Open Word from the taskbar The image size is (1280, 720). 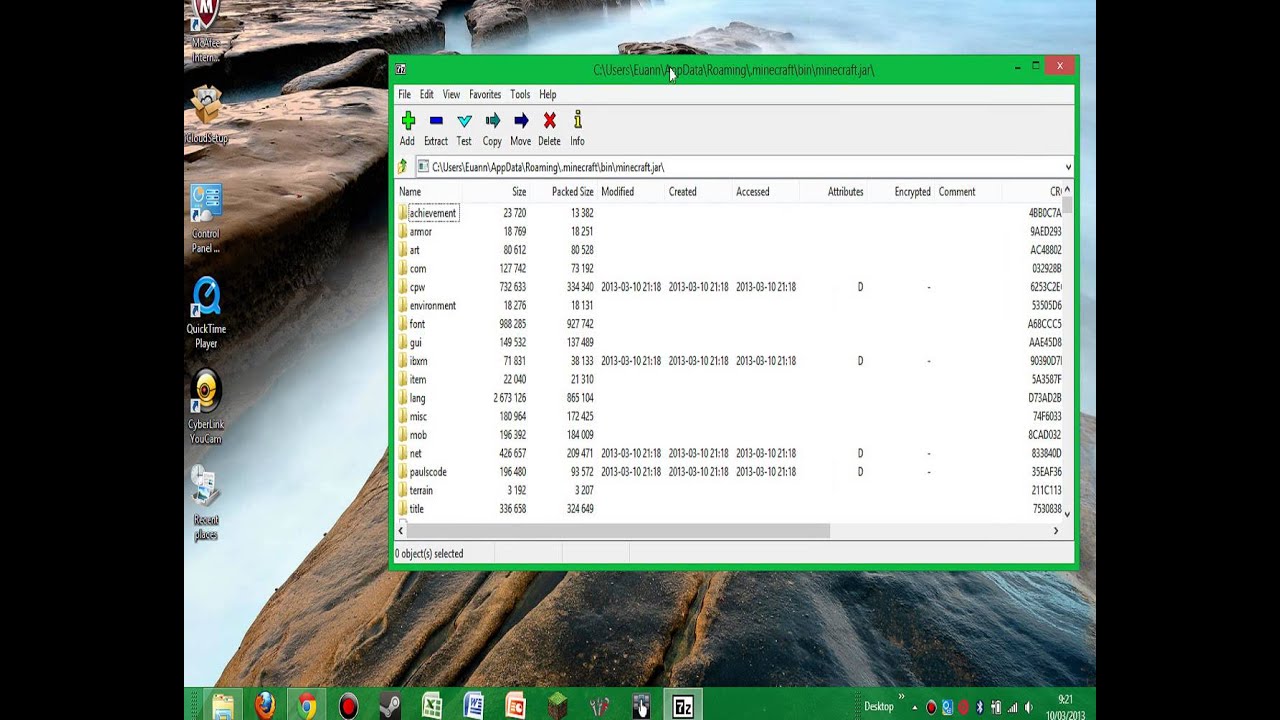[x=474, y=706]
